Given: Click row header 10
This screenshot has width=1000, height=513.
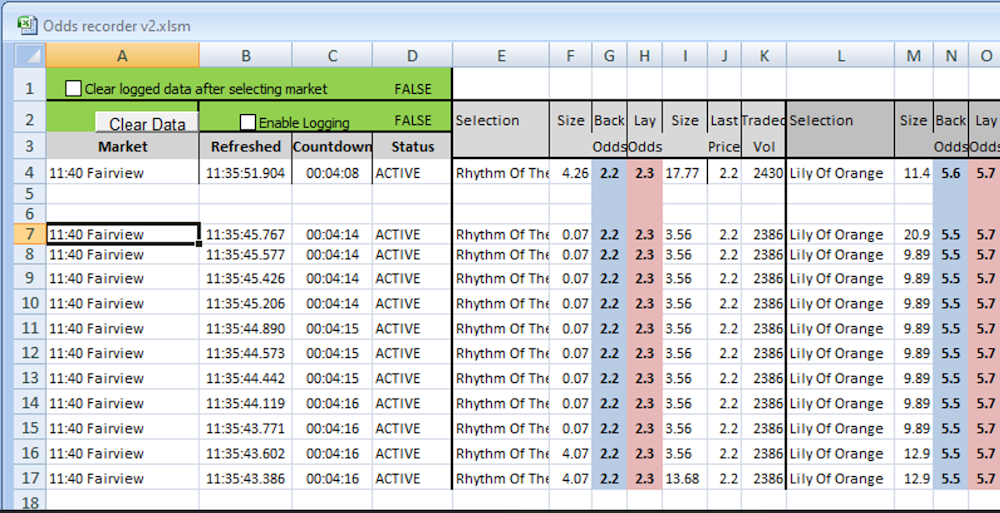Looking at the screenshot, I should point(29,303).
